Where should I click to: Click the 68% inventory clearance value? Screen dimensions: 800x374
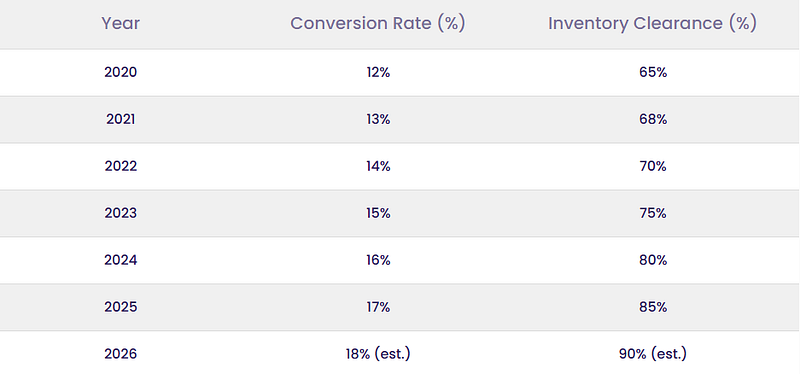653,119
